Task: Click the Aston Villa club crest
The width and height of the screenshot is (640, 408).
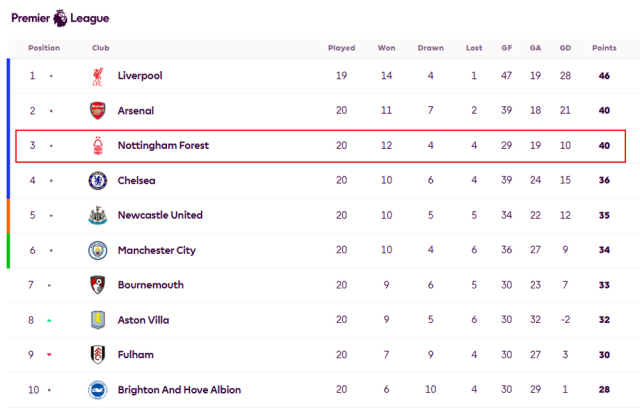Action: point(97,320)
